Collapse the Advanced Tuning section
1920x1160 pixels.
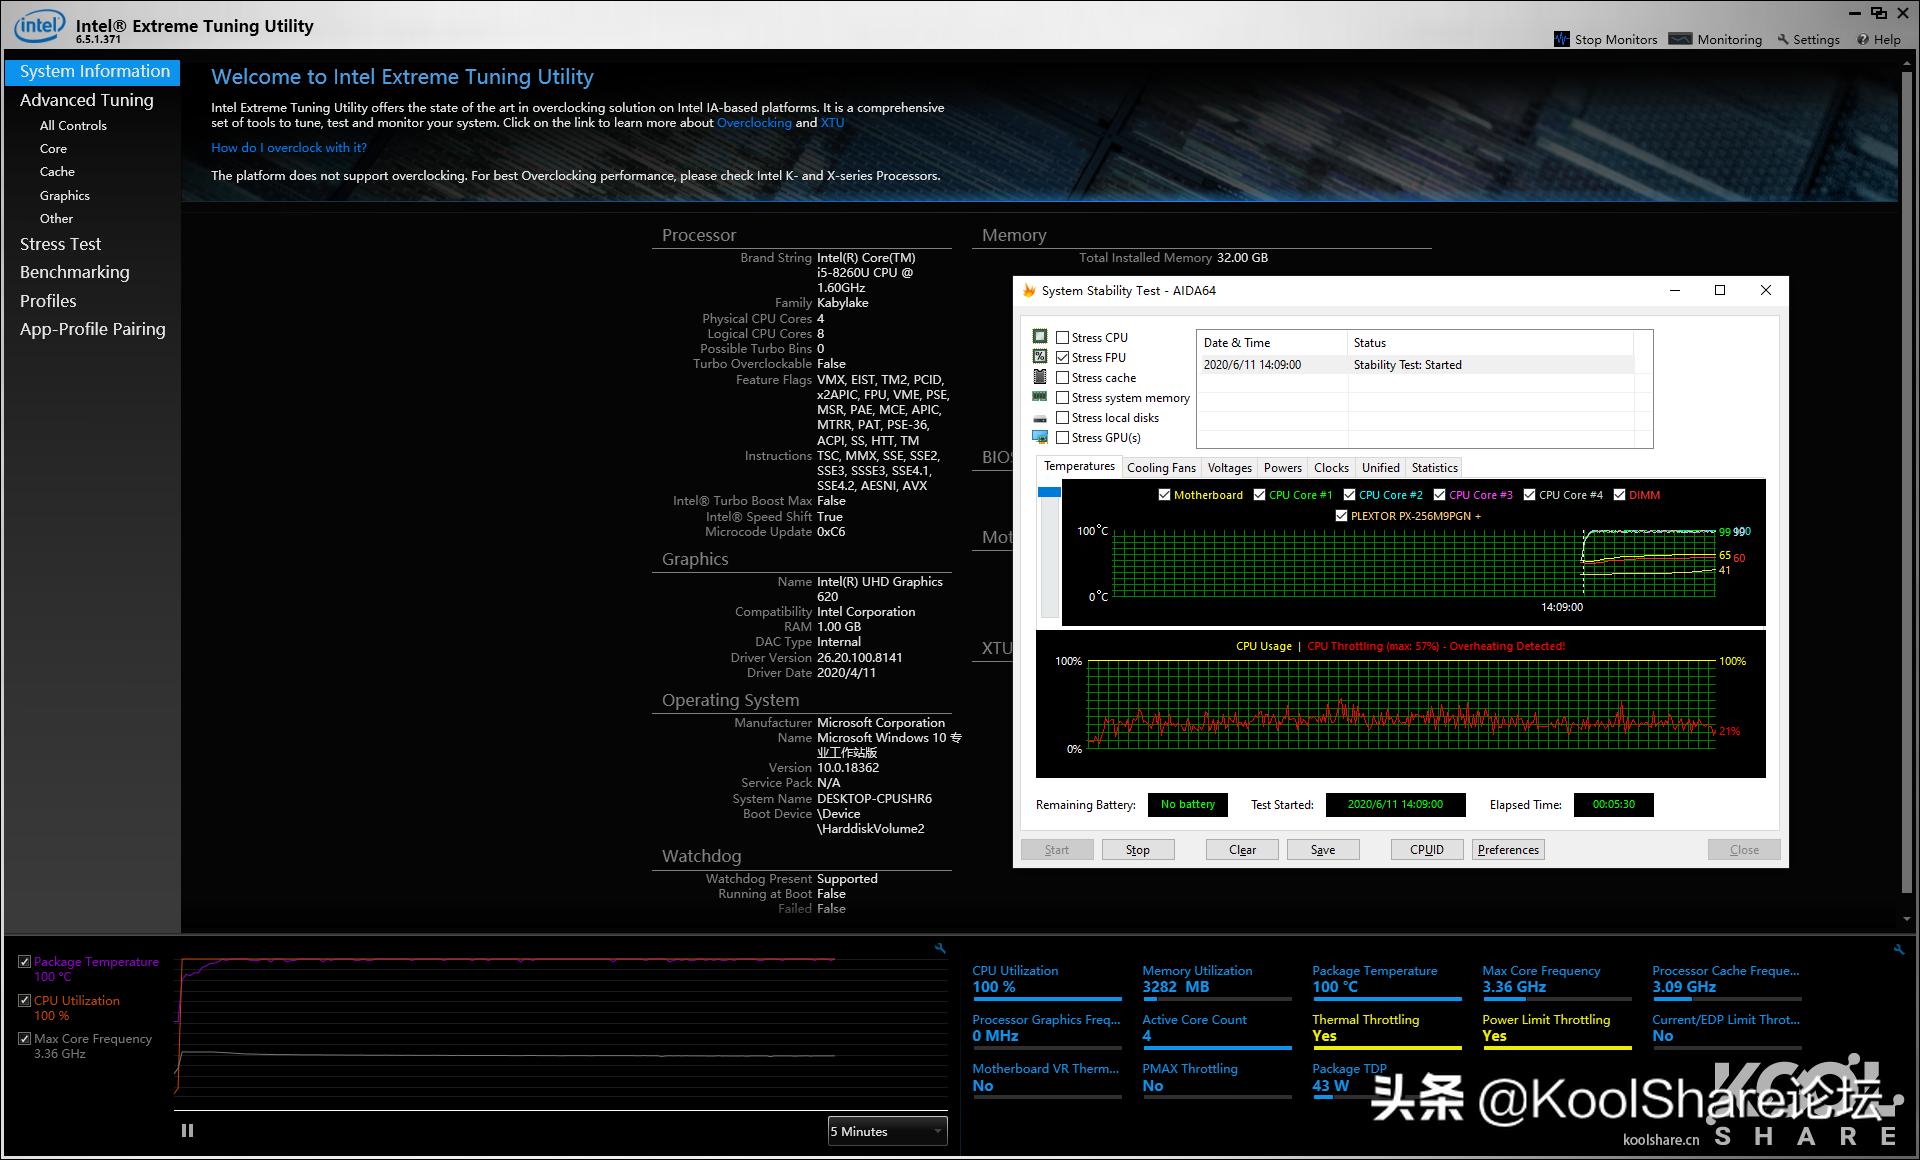pyautogui.click(x=88, y=99)
